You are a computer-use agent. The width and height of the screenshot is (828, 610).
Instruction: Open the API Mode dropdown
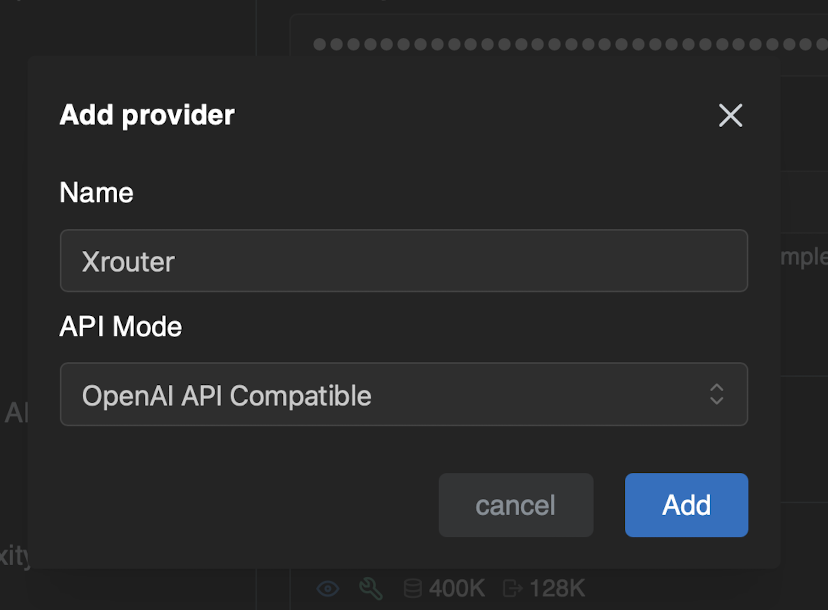point(403,395)
